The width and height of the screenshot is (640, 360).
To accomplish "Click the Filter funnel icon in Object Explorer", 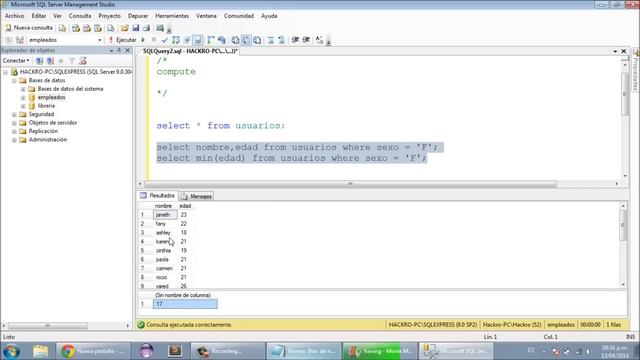I will pos(72,61).
